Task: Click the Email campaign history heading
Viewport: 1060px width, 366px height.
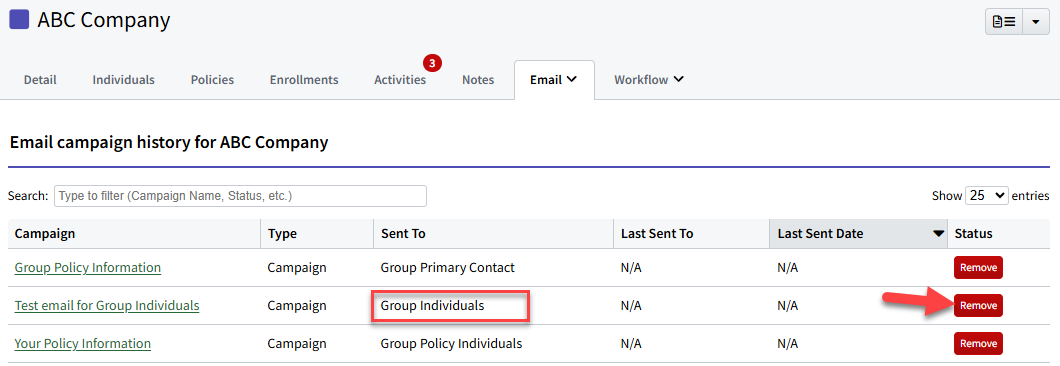Action: point(169,143)
